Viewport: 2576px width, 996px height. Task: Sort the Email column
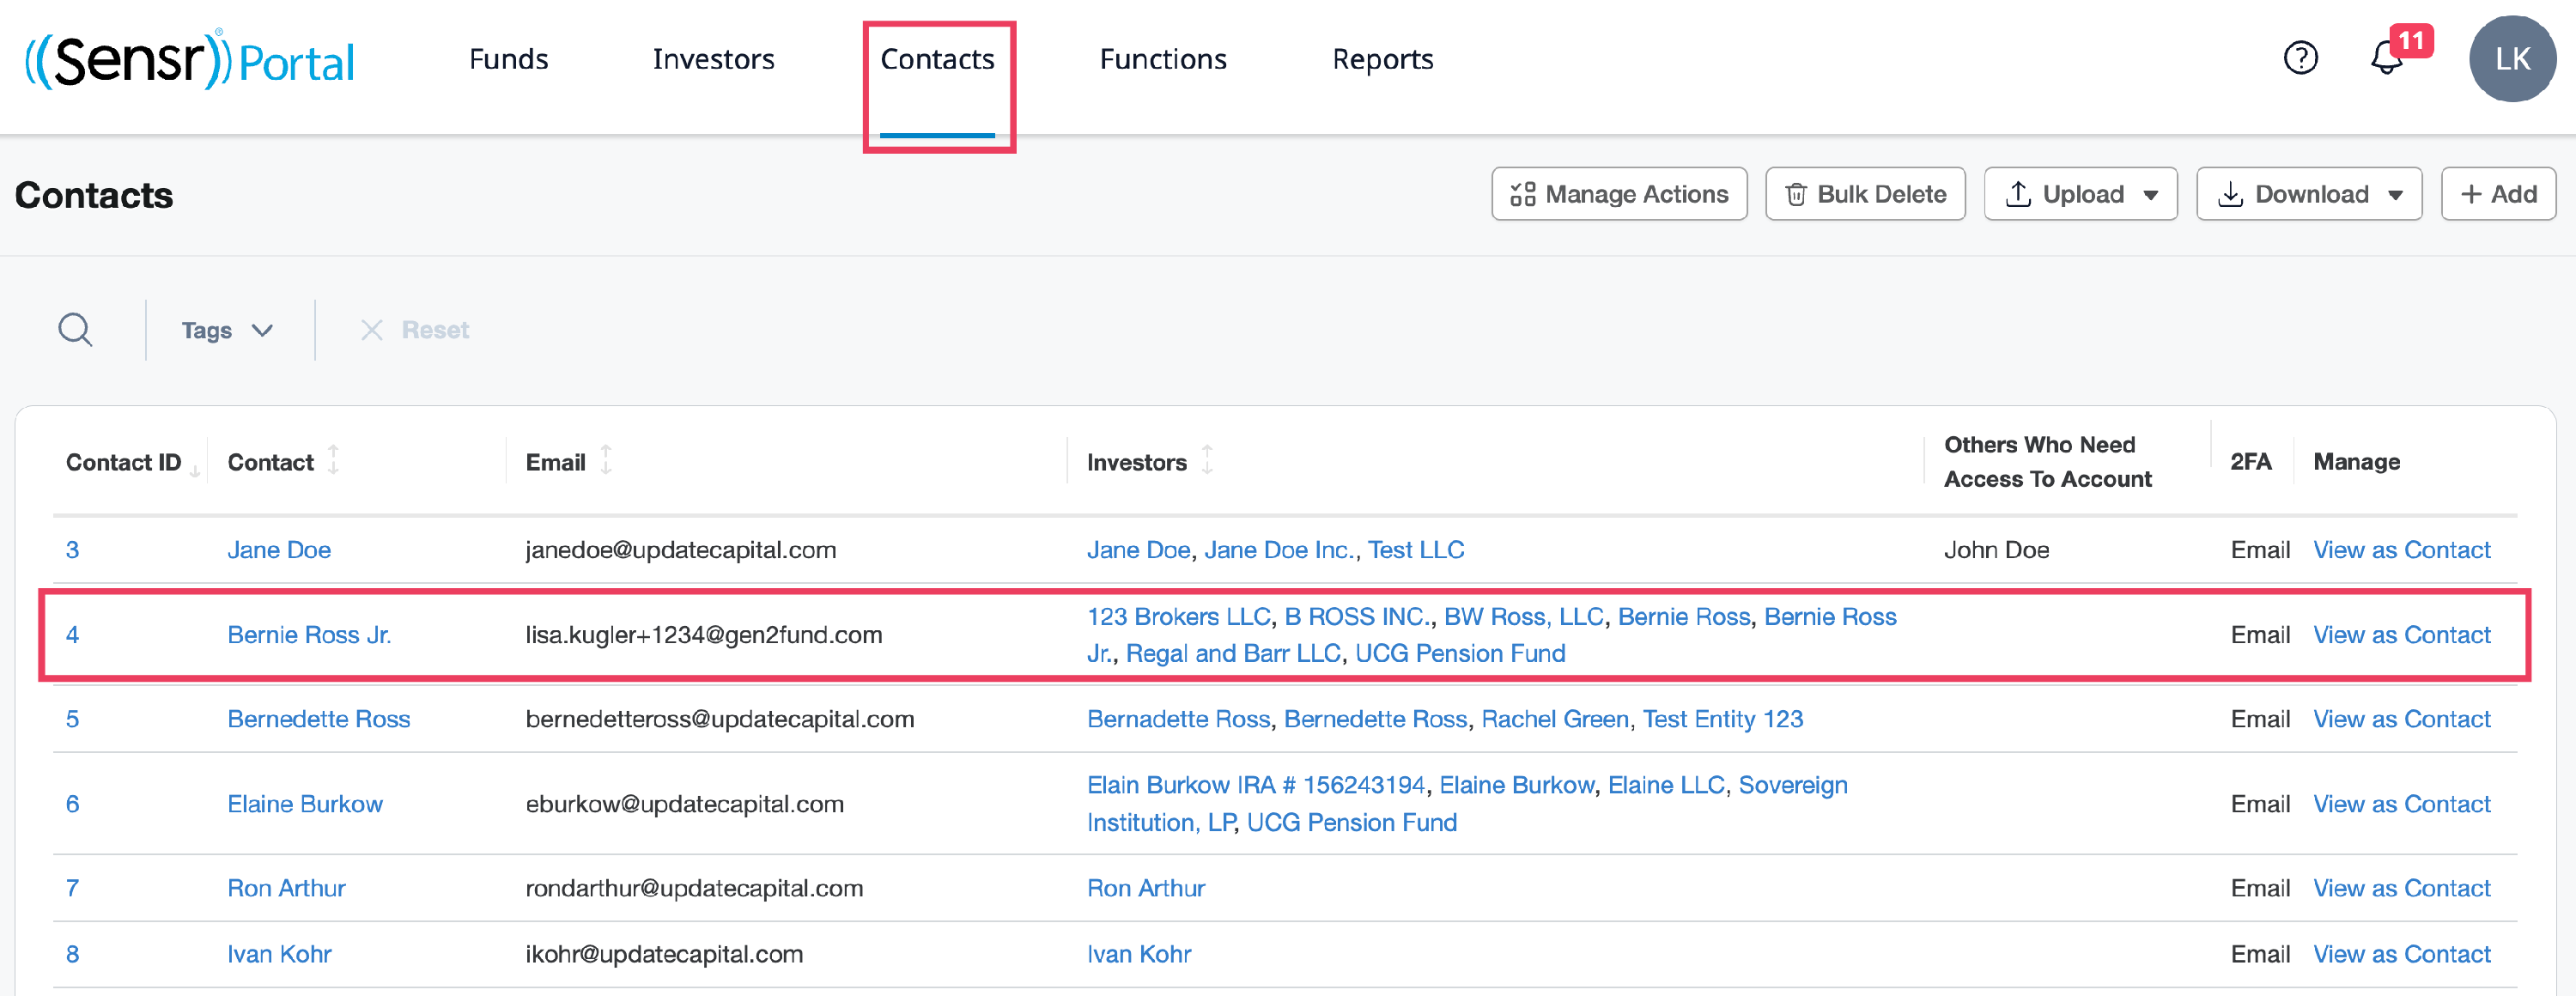[606, 461]
